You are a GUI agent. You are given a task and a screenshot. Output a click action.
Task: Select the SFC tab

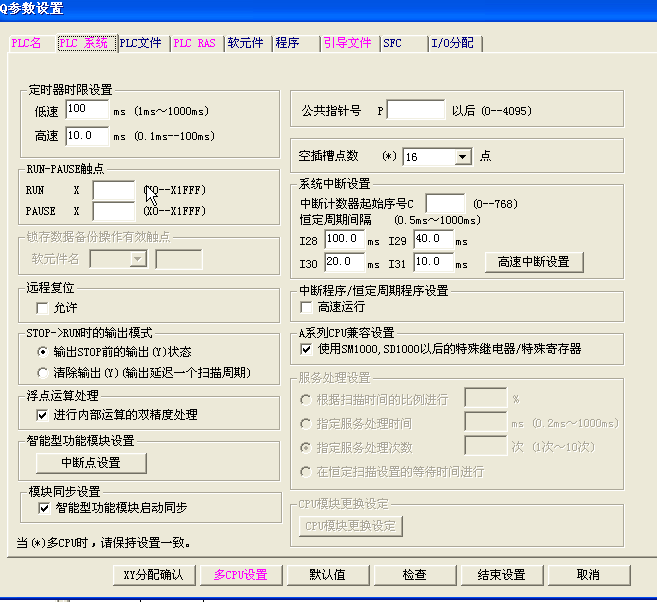point(393,43)
